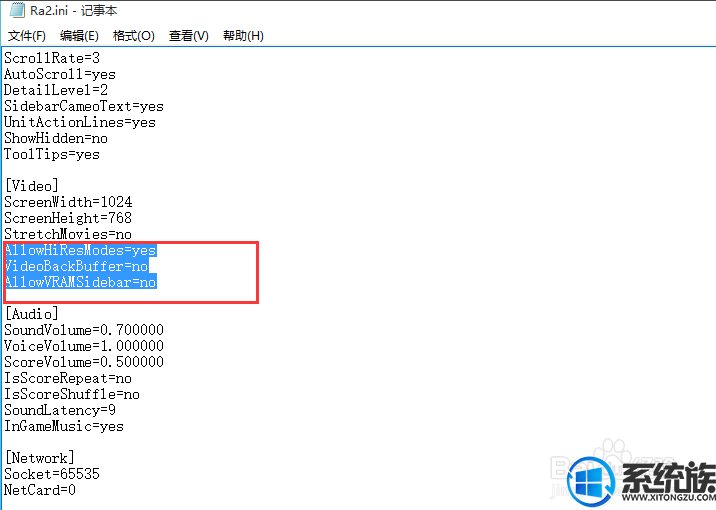Open the 帮助(H) menu

coord(243,36)
